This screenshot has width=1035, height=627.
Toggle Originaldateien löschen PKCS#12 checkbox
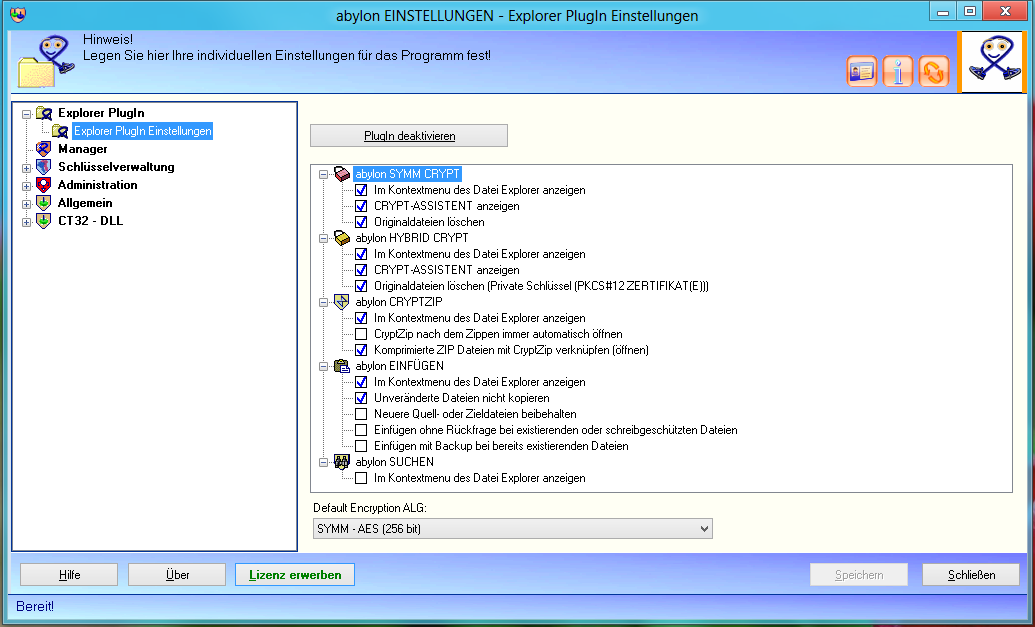tap(361, 286)
